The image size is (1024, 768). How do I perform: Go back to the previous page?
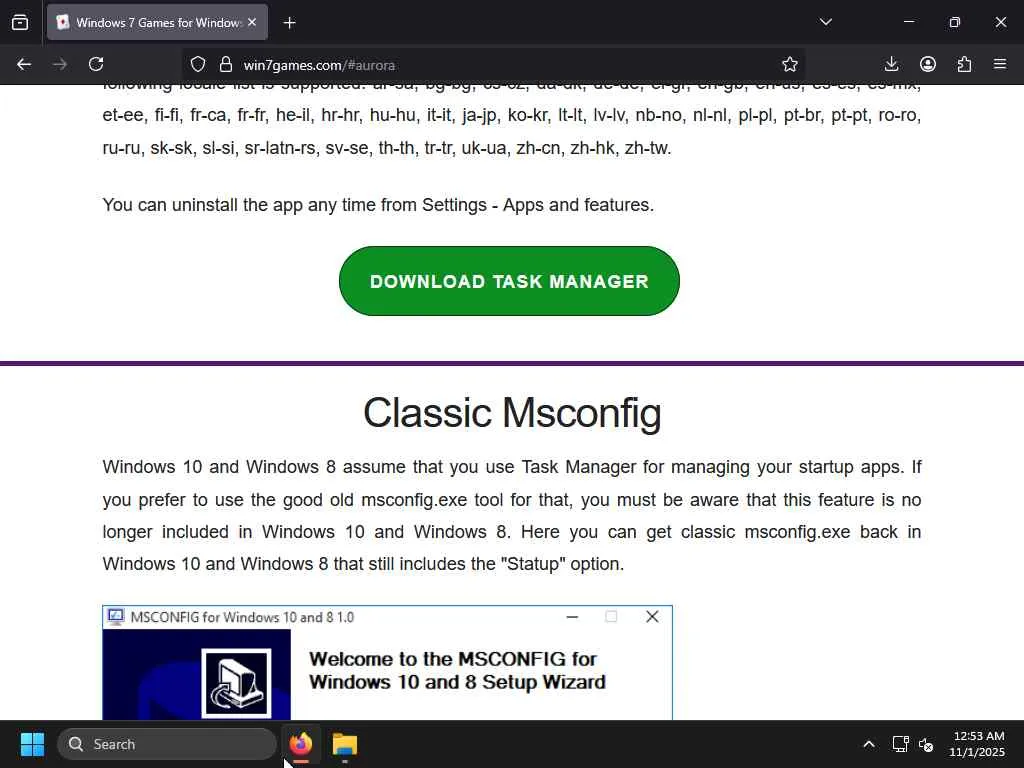[x=24, y=64]
